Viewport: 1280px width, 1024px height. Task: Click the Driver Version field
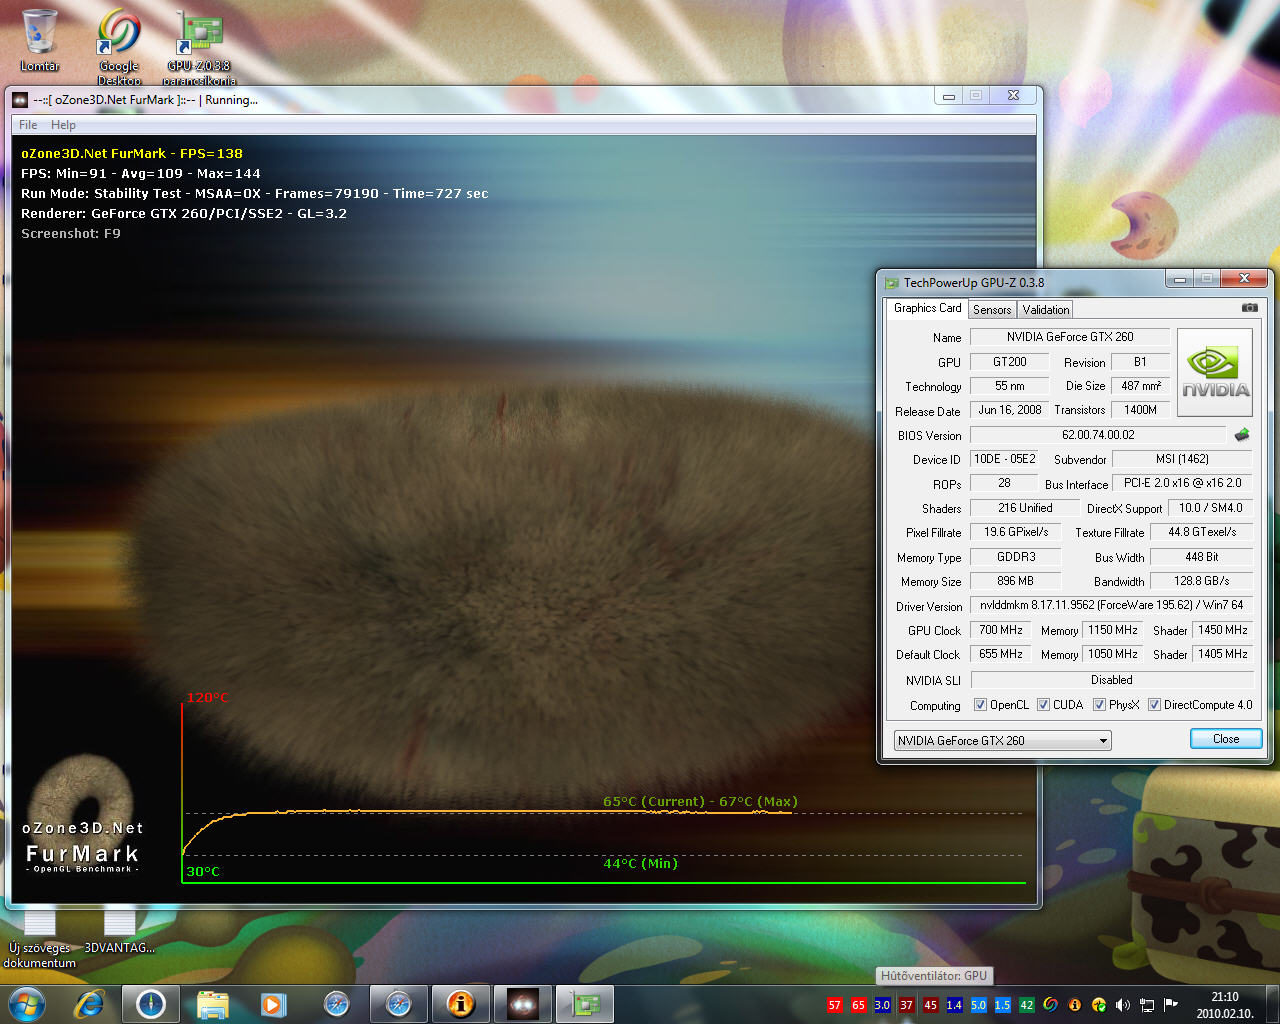[x=1111, y=605]
